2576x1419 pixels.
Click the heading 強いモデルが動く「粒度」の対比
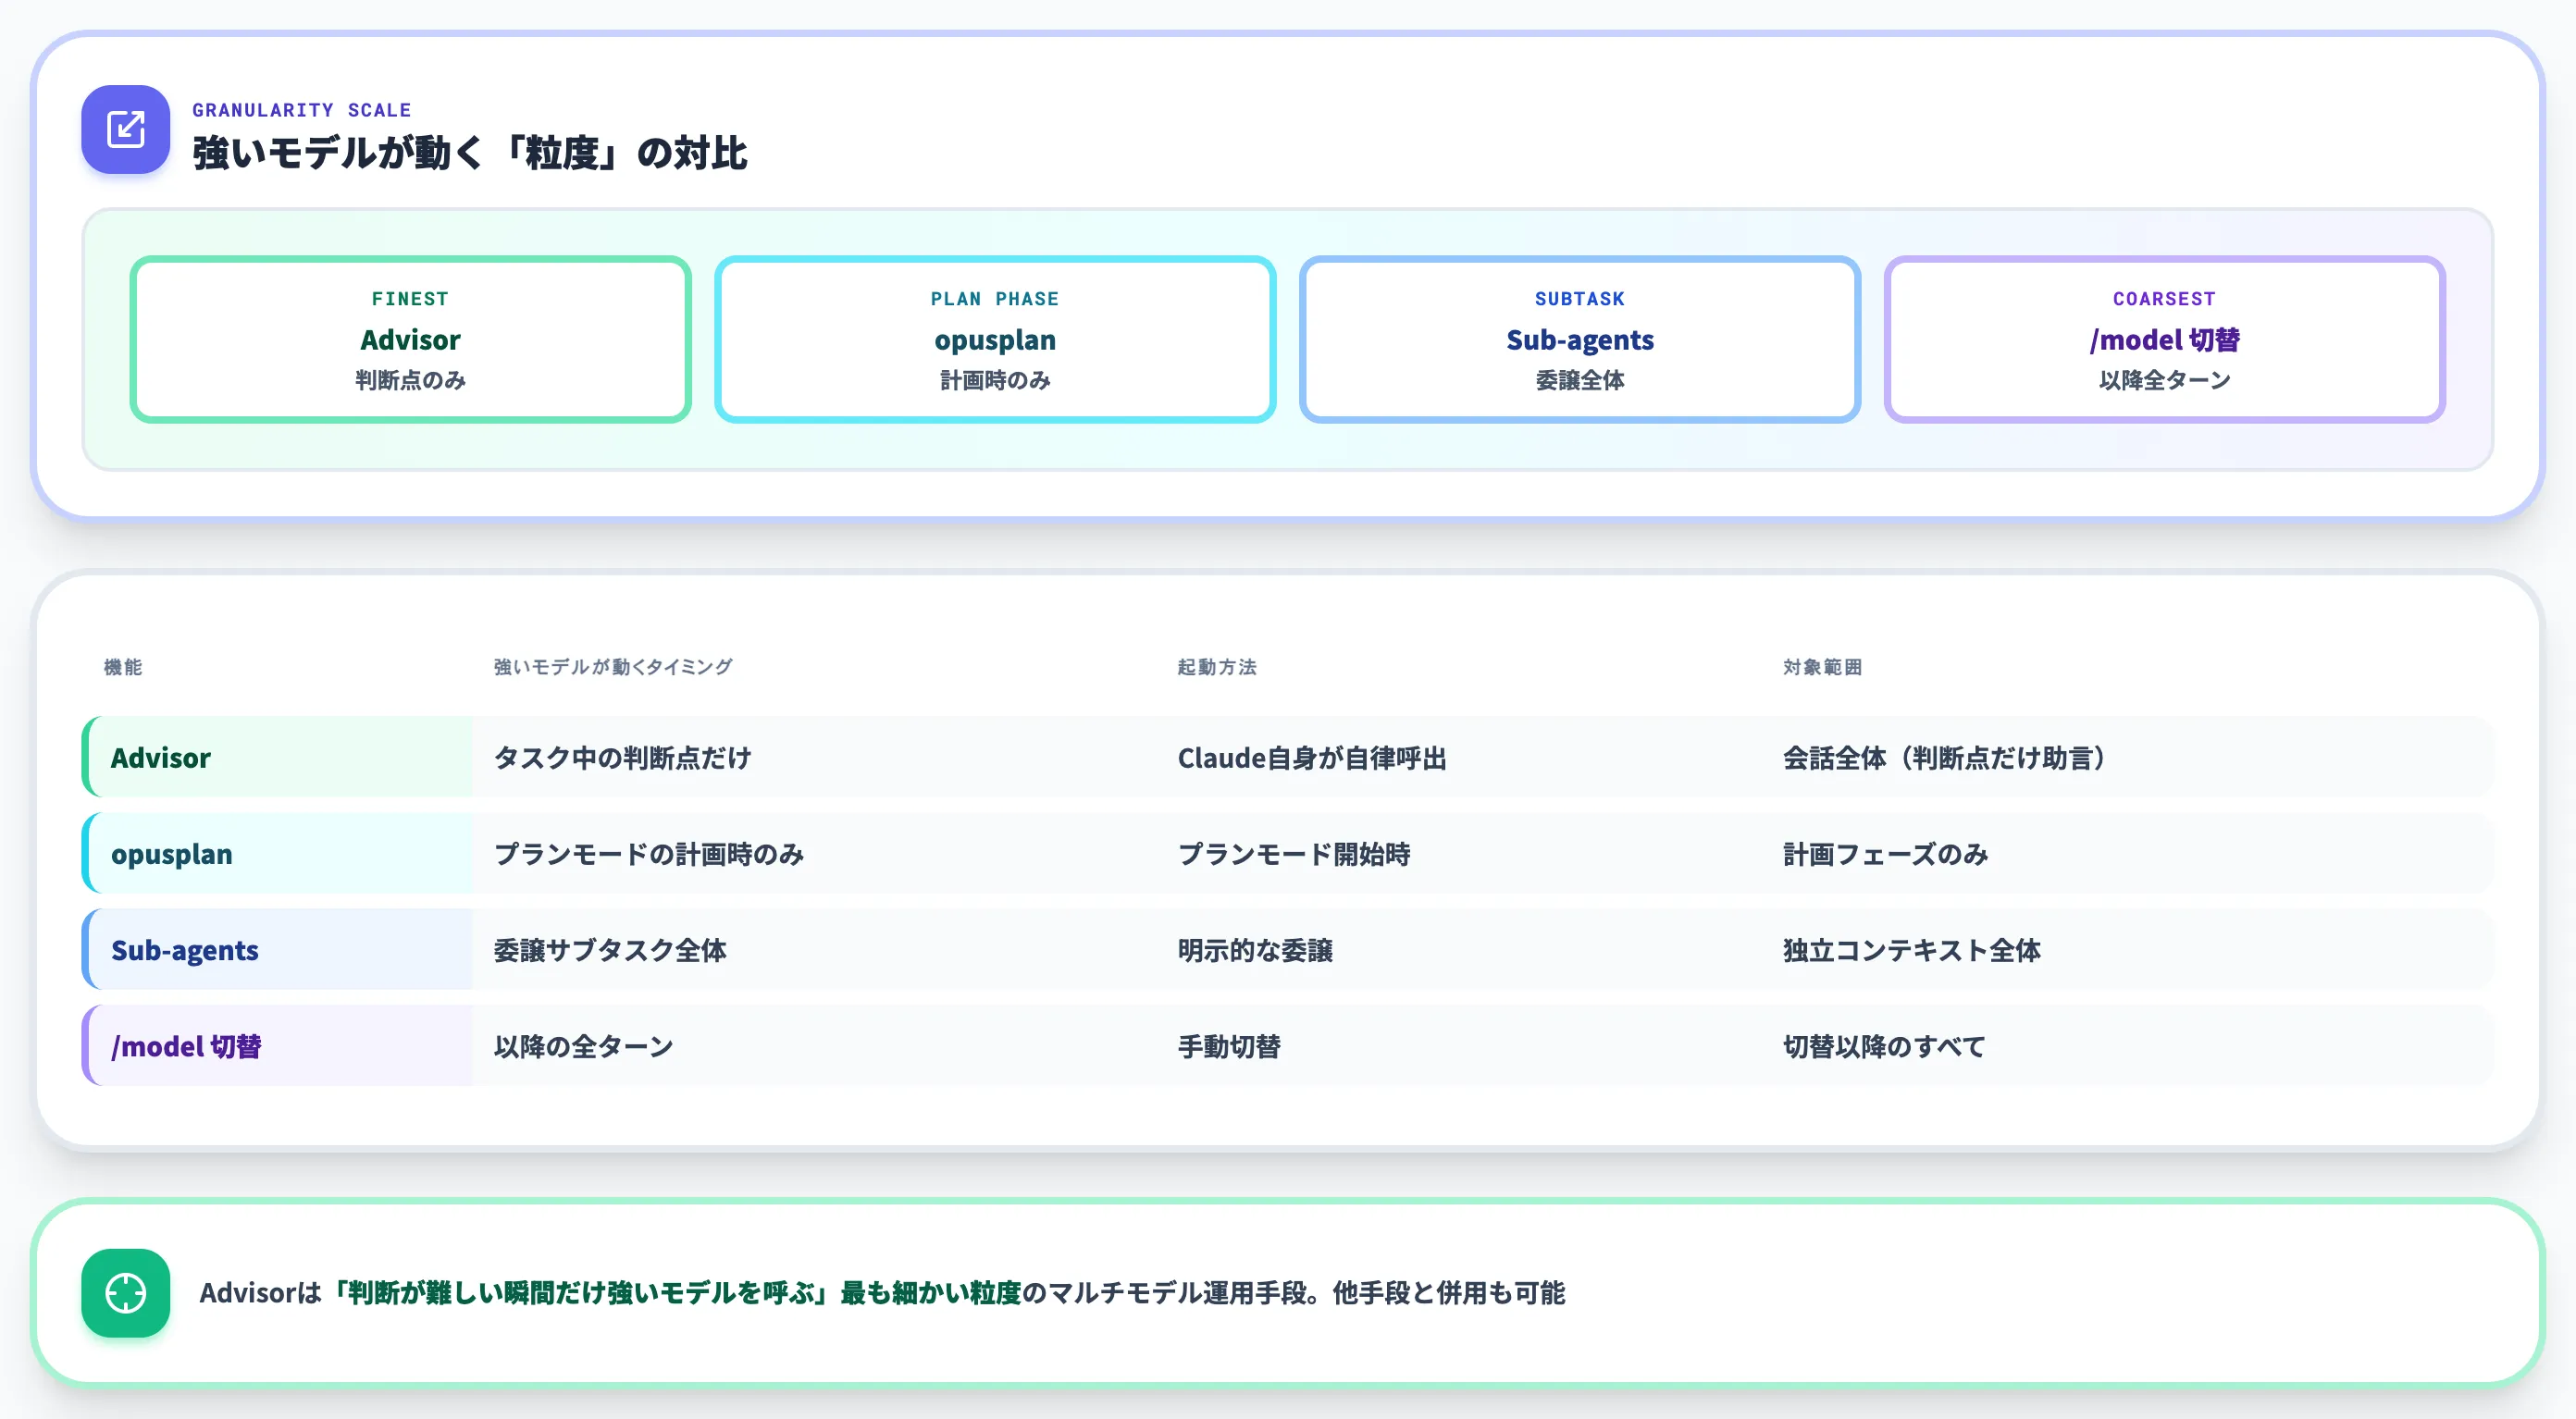click(470, 153)
